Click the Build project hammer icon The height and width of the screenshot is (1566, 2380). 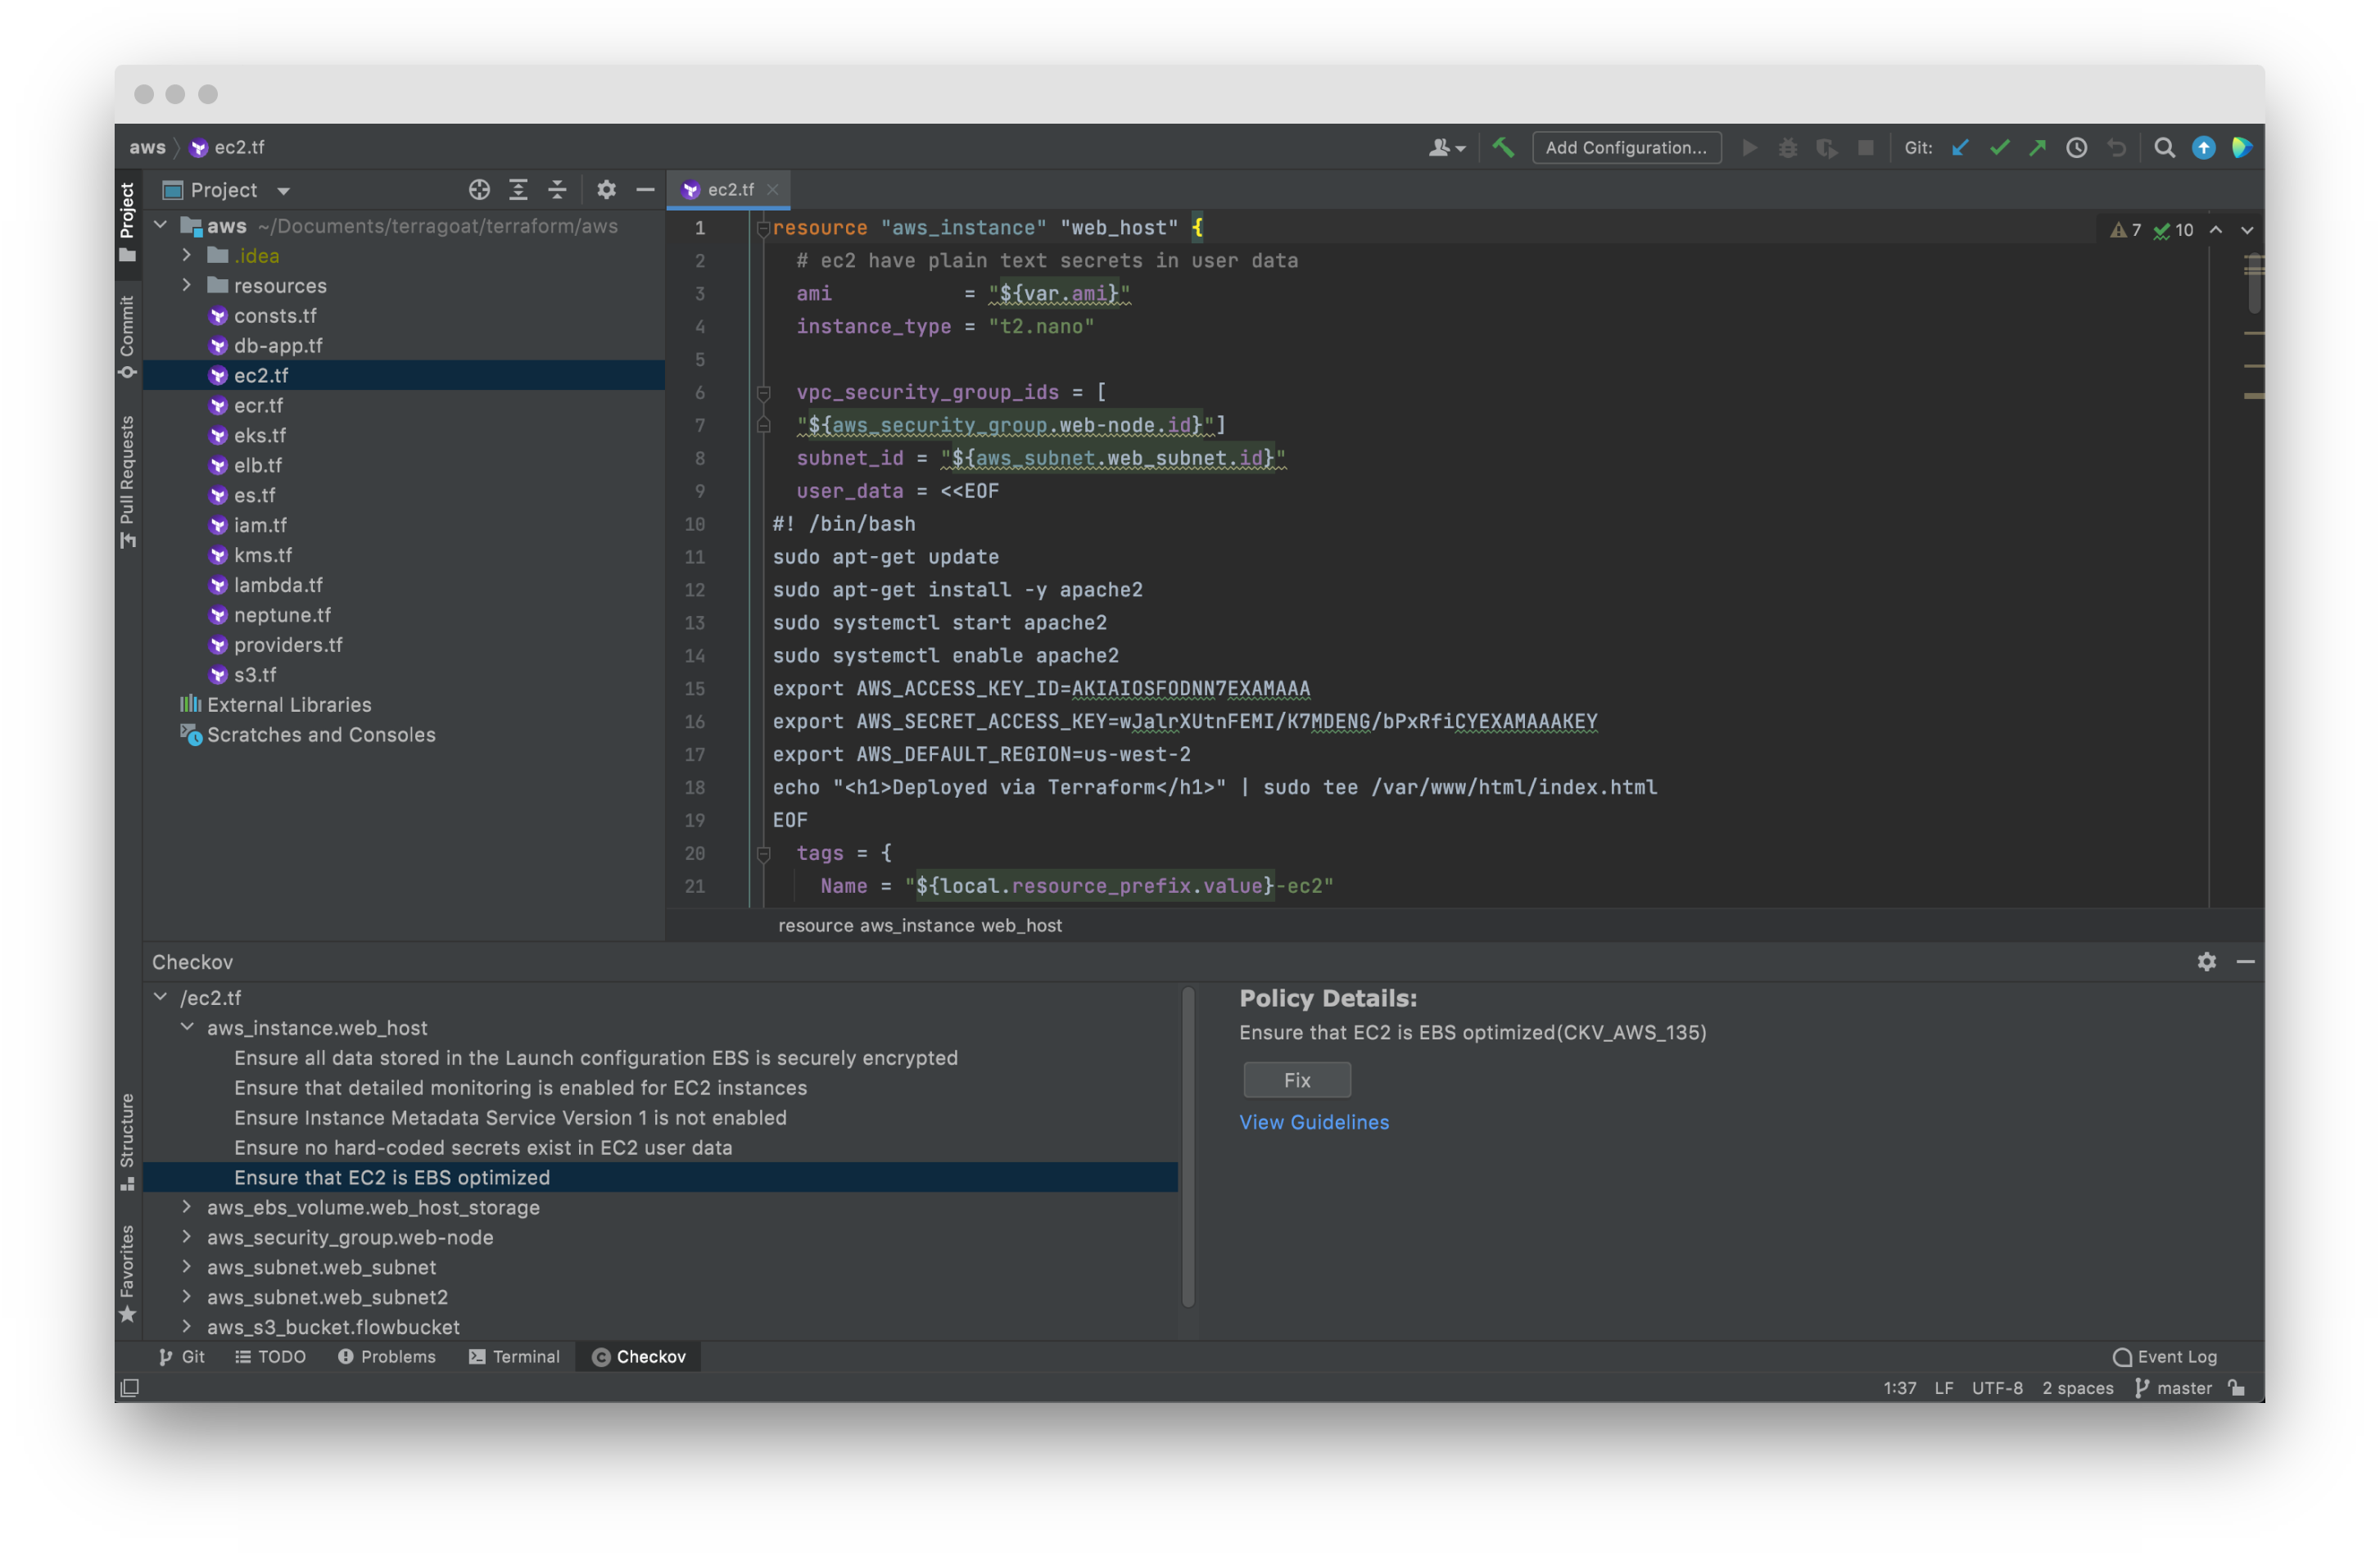[1503, 148]
